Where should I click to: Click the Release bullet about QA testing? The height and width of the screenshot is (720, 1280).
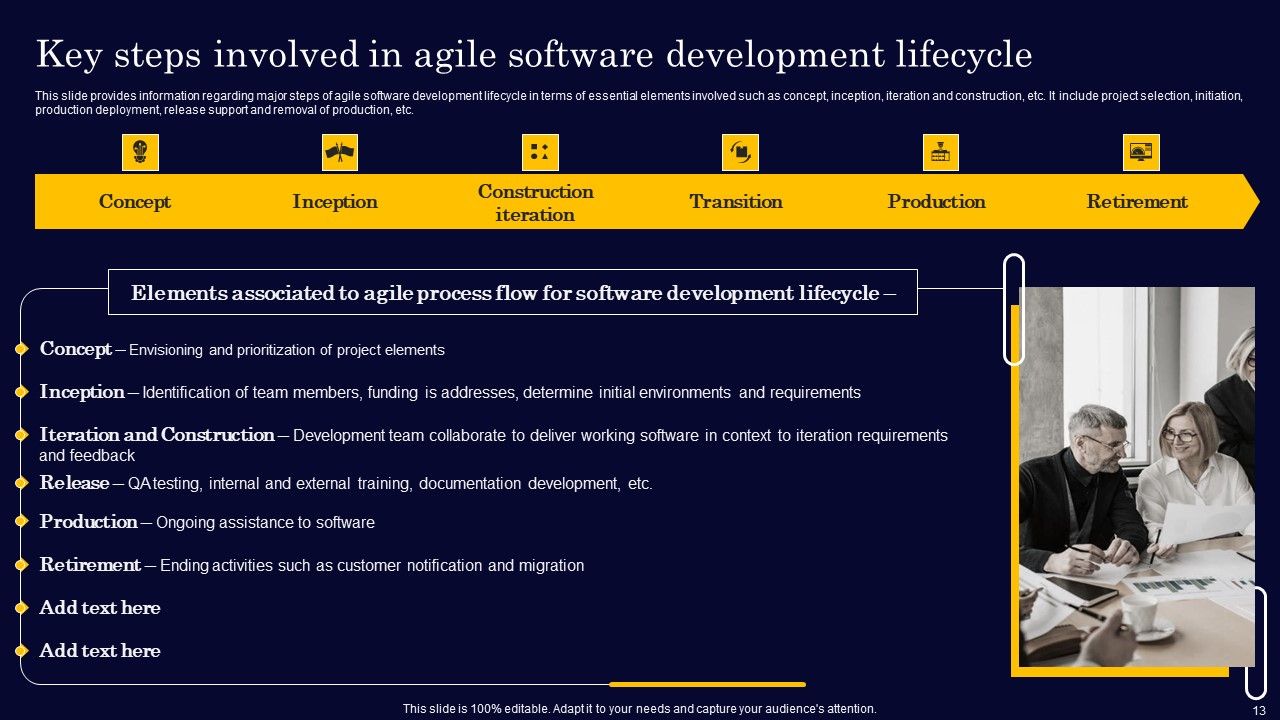tap(346, 483)
